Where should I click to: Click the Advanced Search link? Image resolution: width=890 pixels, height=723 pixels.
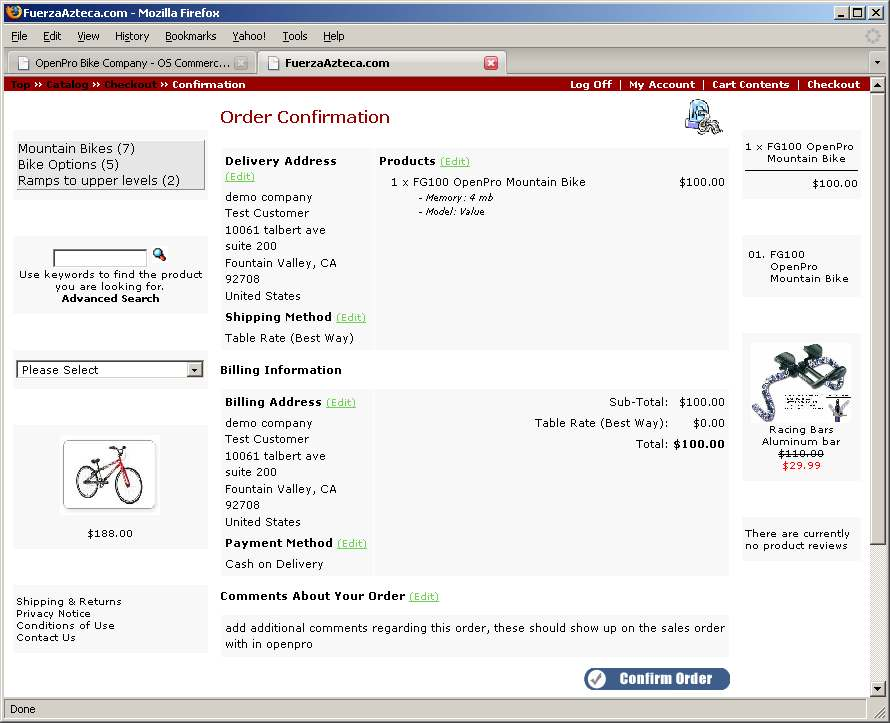110,299
